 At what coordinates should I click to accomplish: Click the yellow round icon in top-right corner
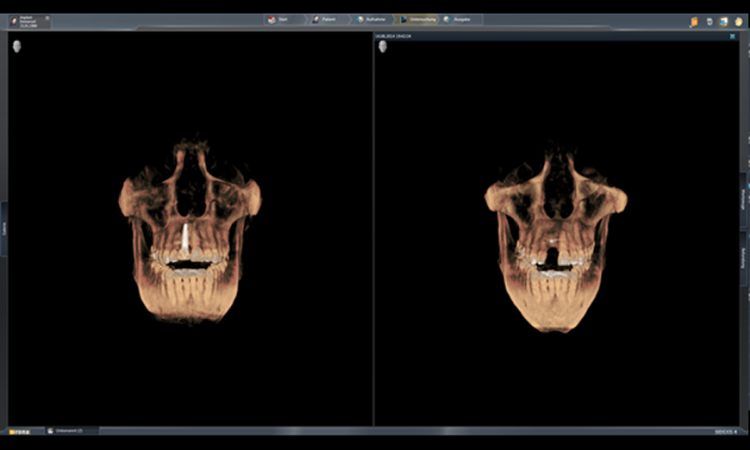coord(739,22)
